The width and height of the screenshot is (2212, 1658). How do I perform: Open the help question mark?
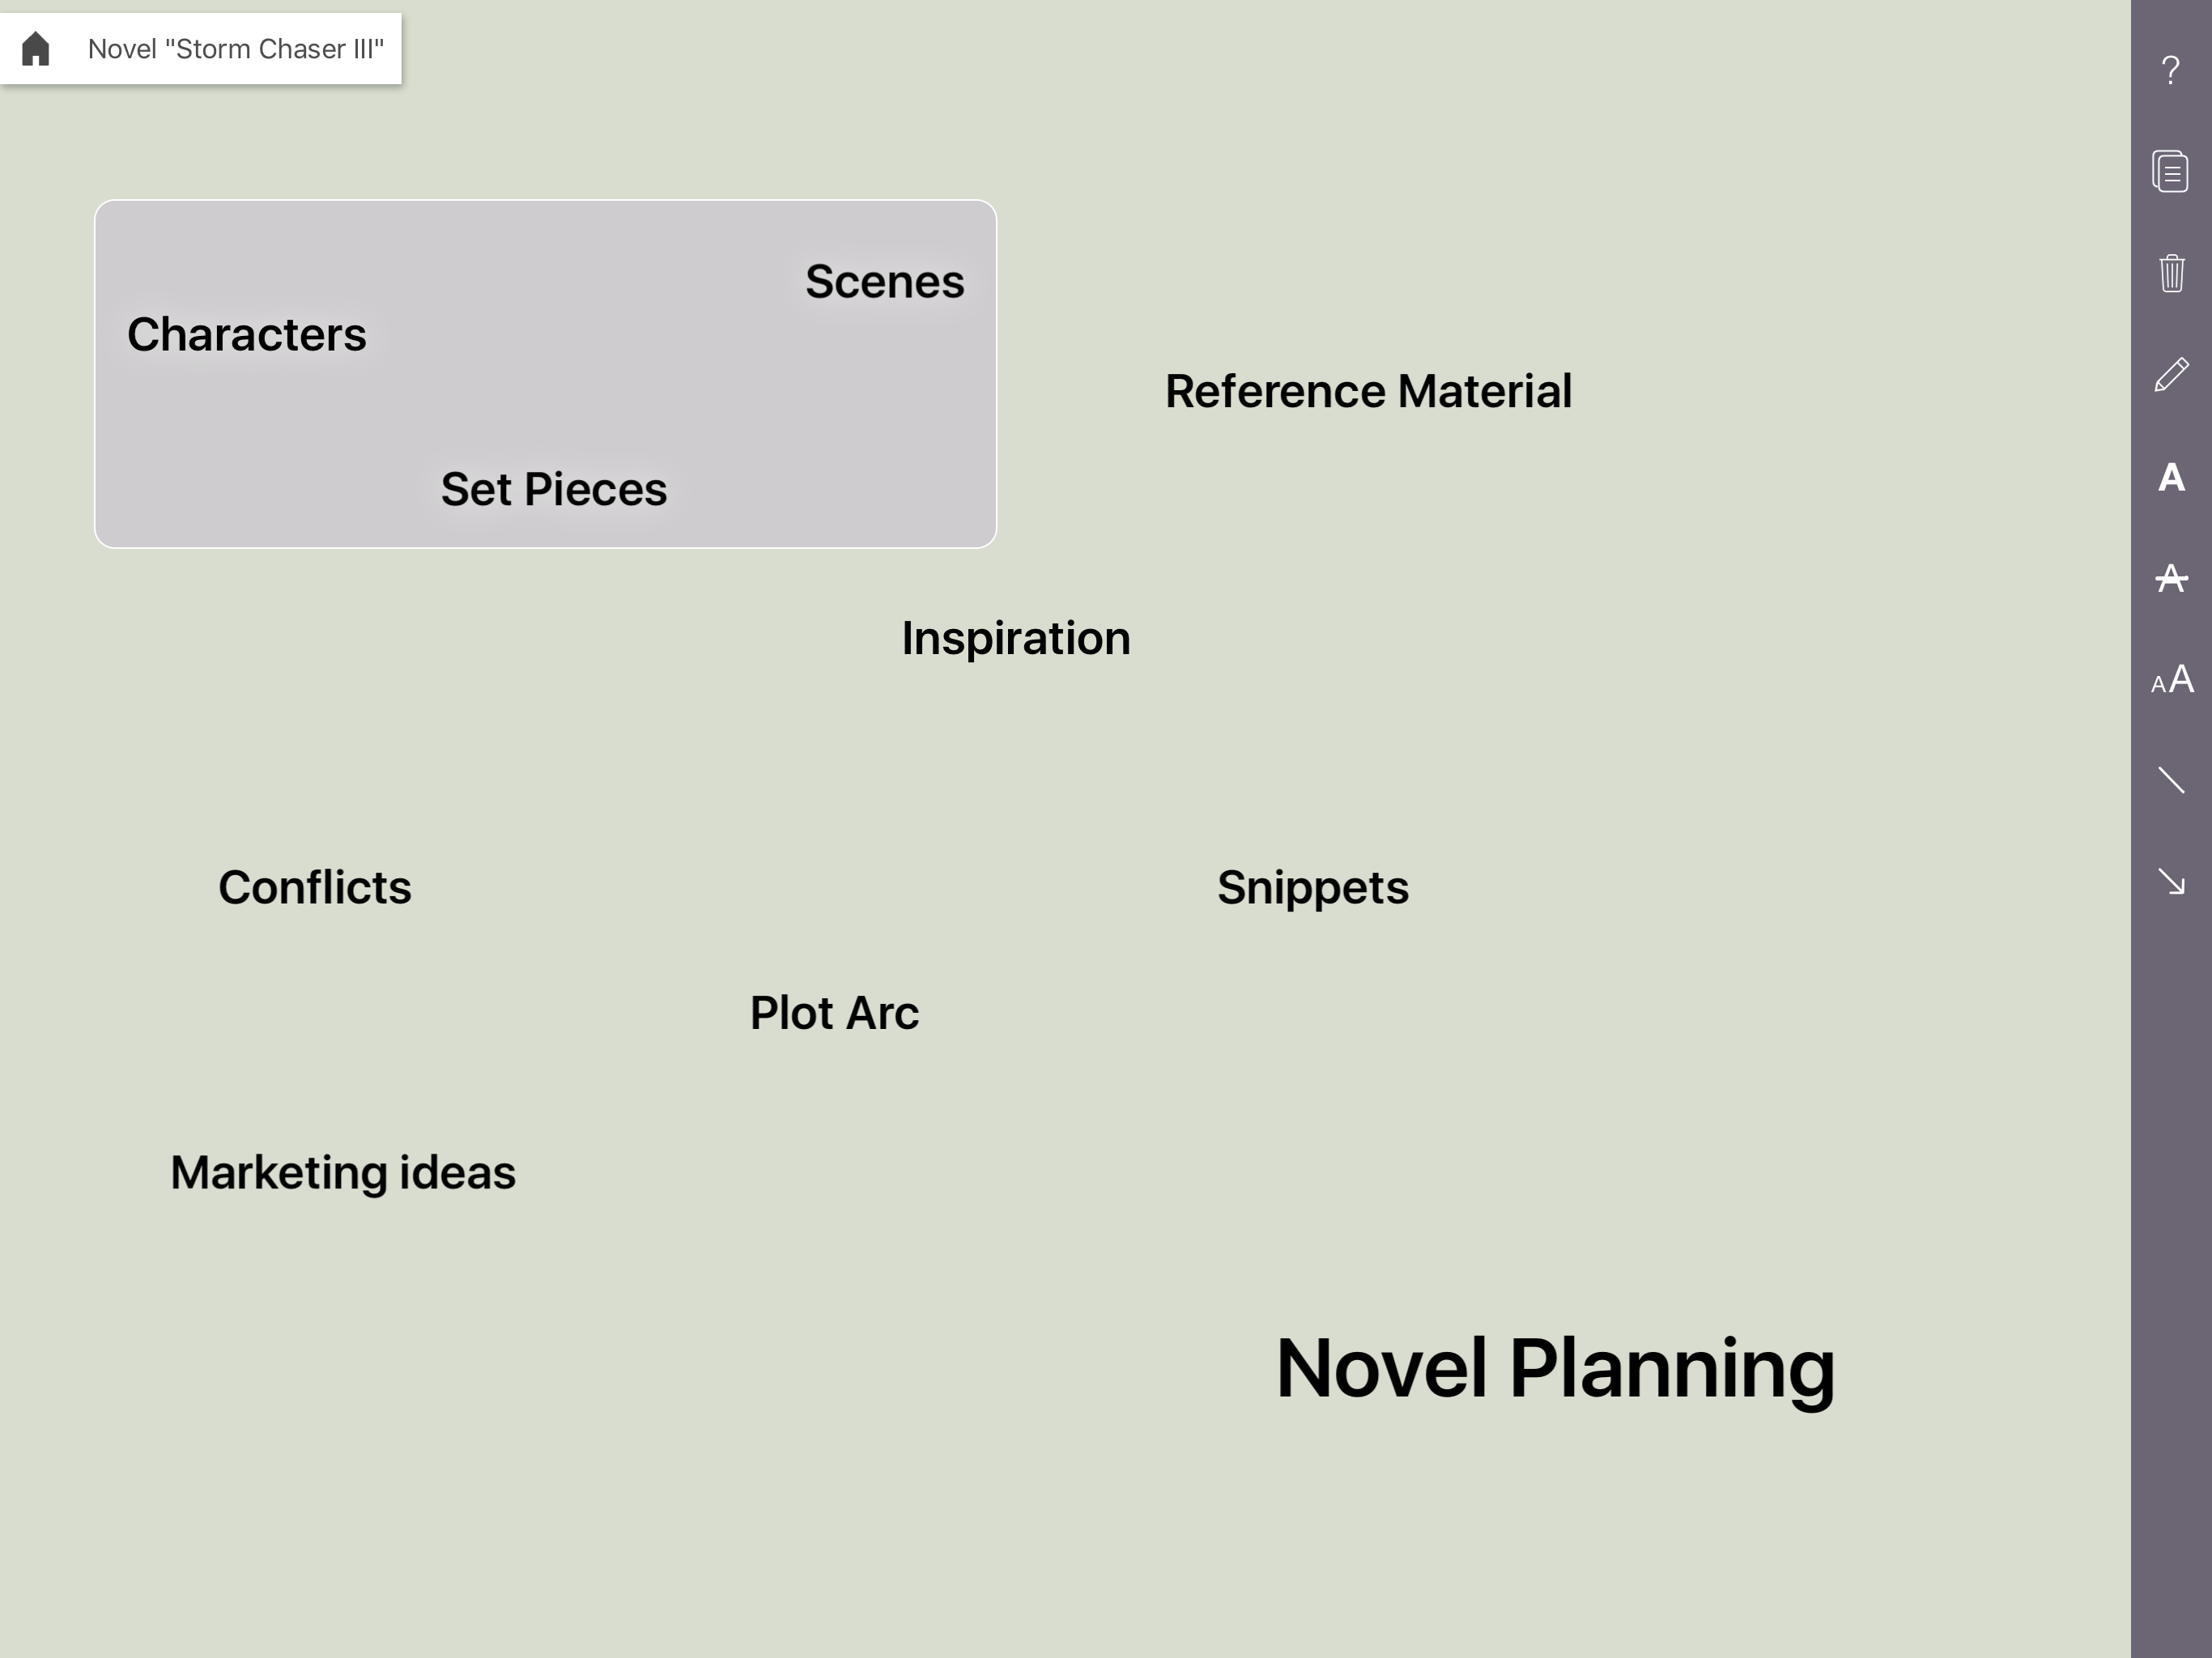[x=2170, y=71]
